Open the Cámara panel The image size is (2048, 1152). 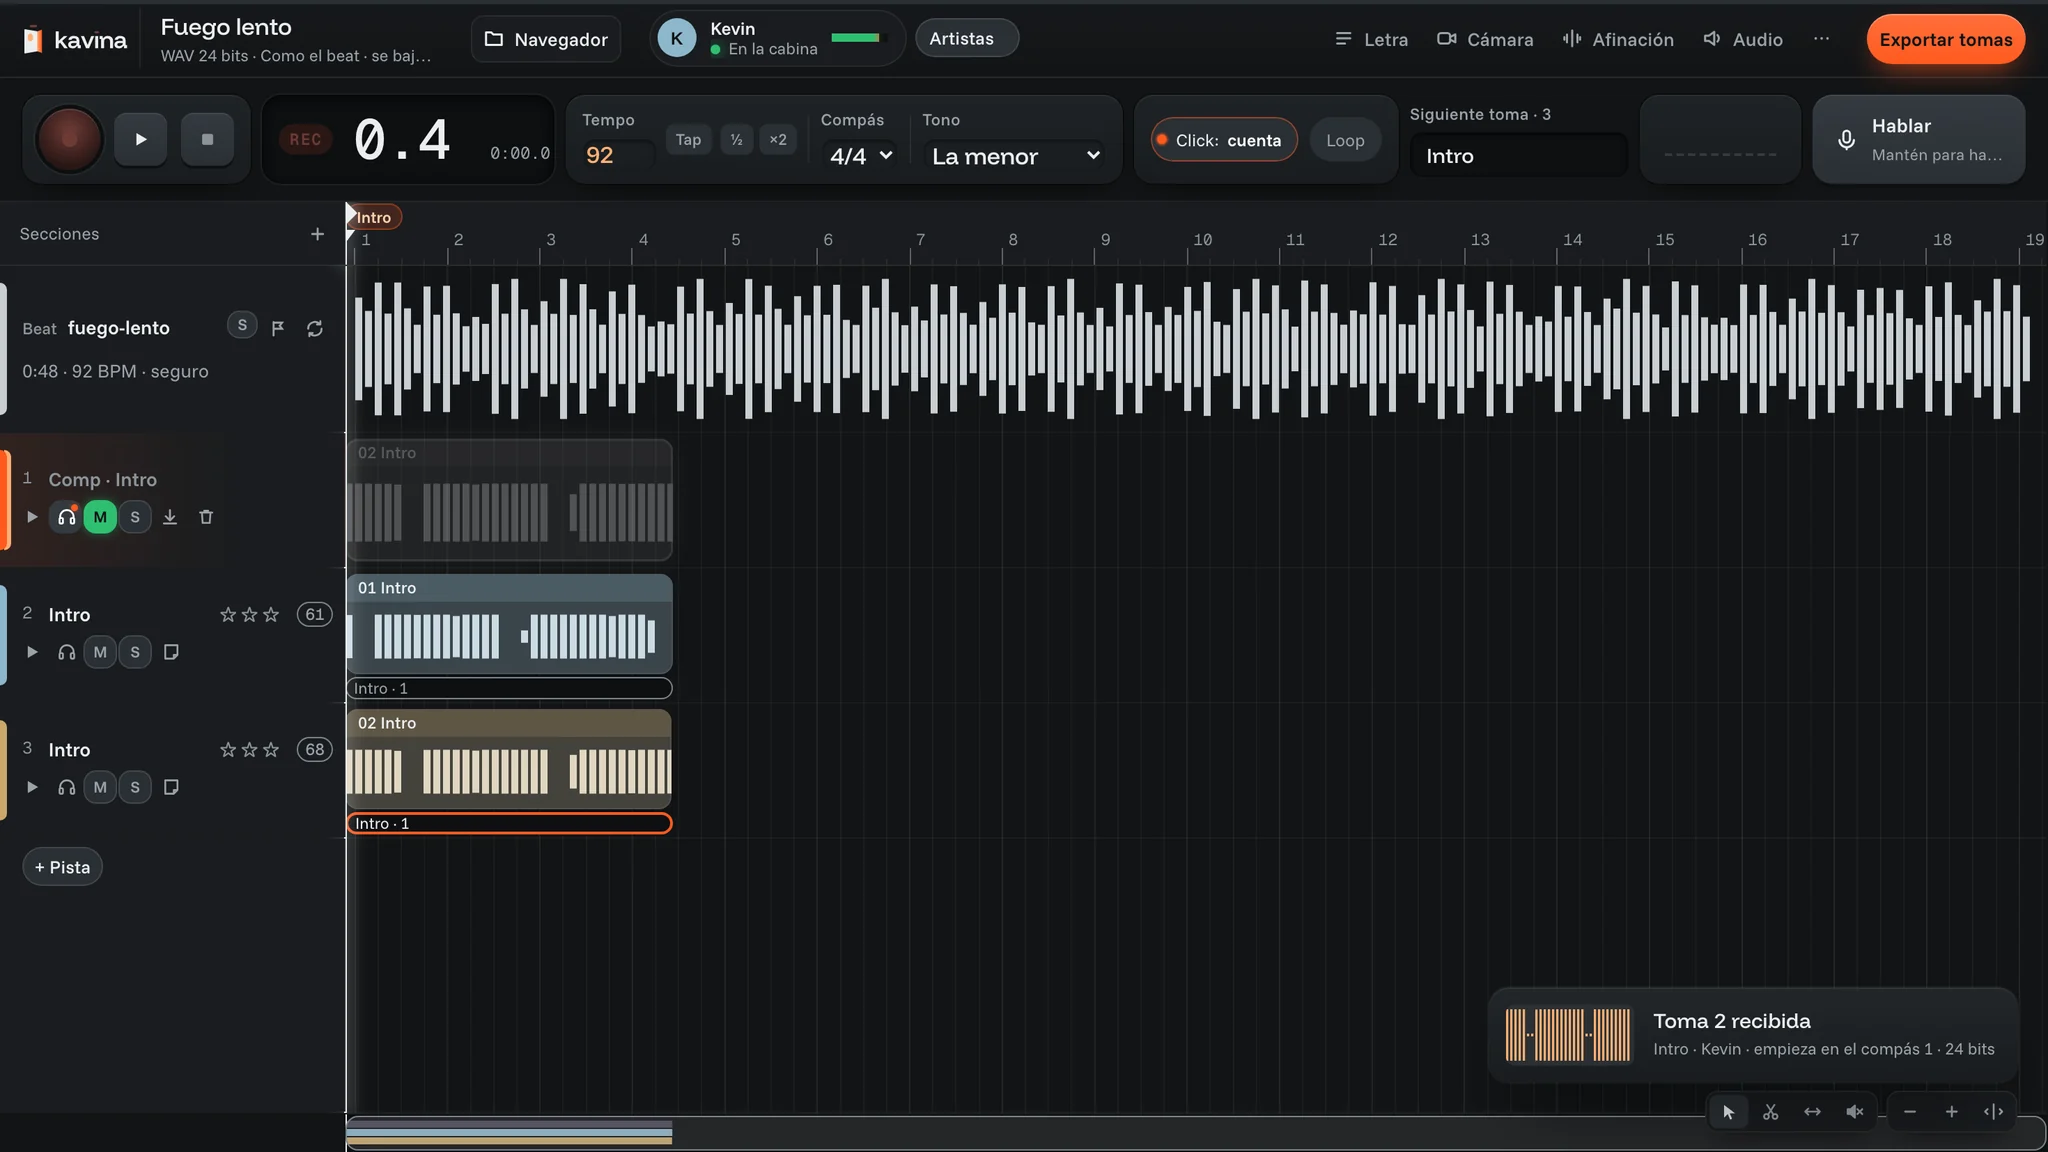coord(1485,39)
